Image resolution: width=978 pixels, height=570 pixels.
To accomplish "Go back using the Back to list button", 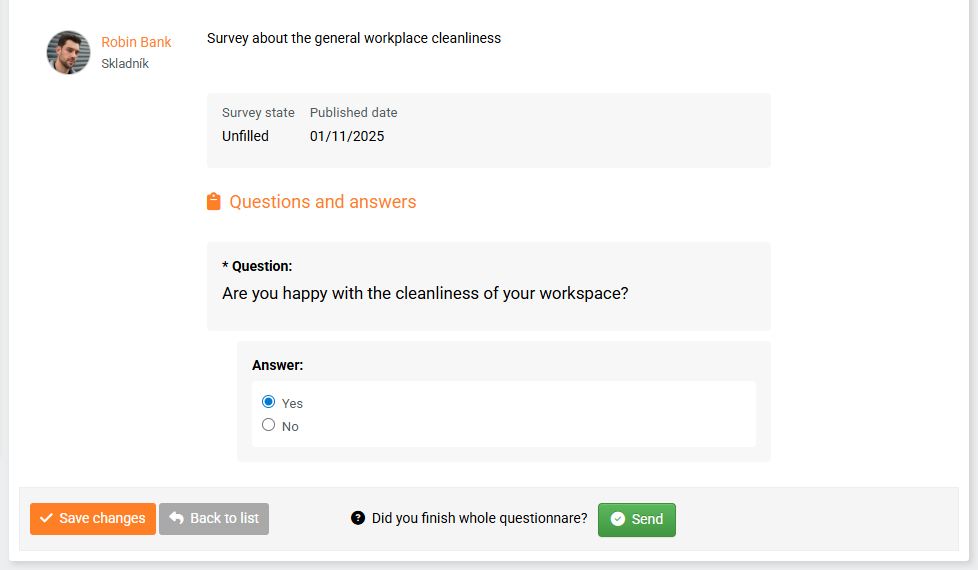I will point(214,518).
